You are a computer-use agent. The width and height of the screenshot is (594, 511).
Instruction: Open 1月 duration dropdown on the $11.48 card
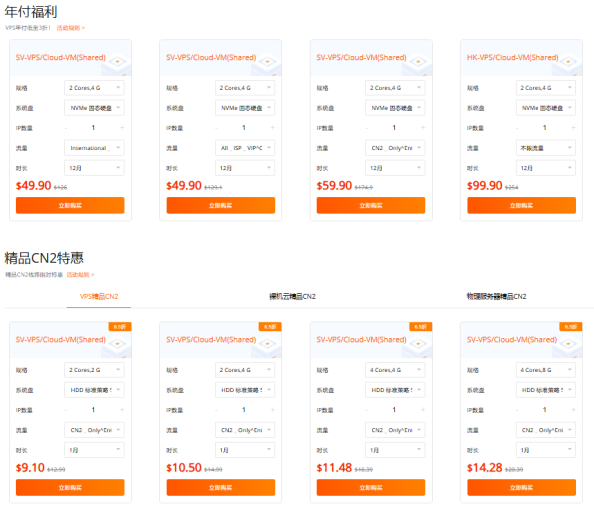(x=395, y=450)
